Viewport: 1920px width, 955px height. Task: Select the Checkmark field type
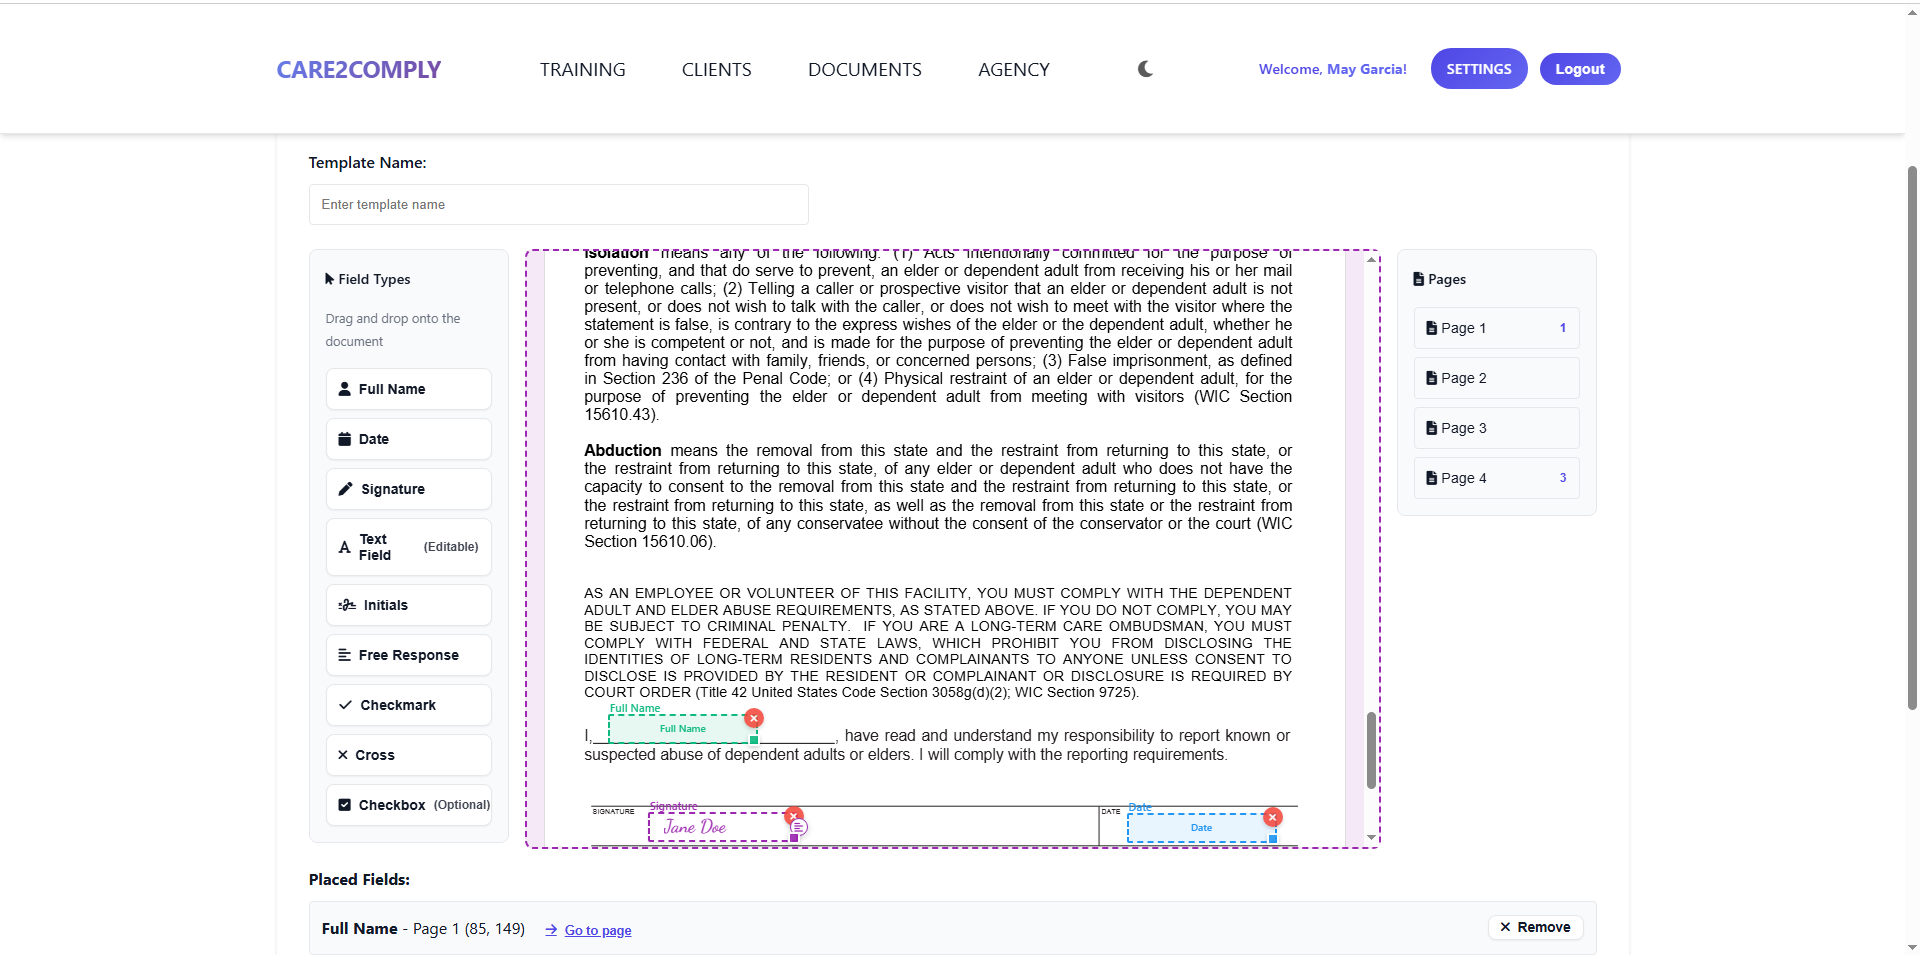point(408,705)
